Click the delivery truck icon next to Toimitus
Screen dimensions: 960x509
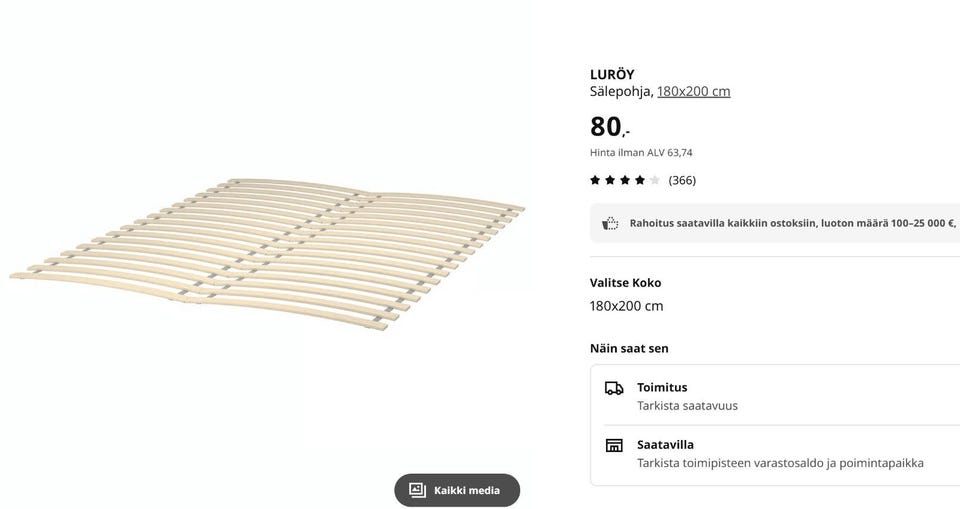[614, 388]
